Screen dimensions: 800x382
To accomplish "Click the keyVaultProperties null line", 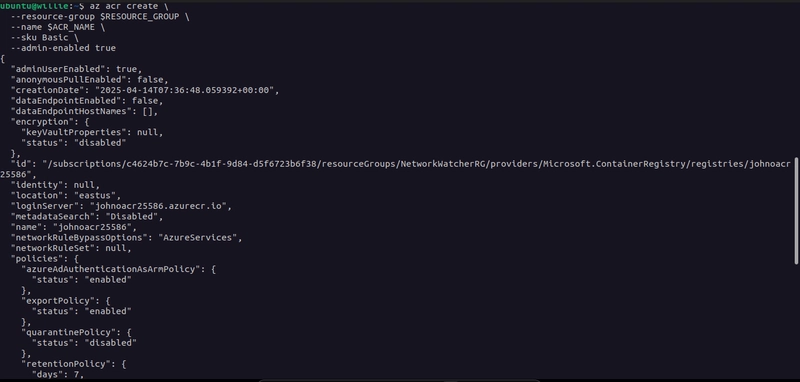I will point(92,132).
